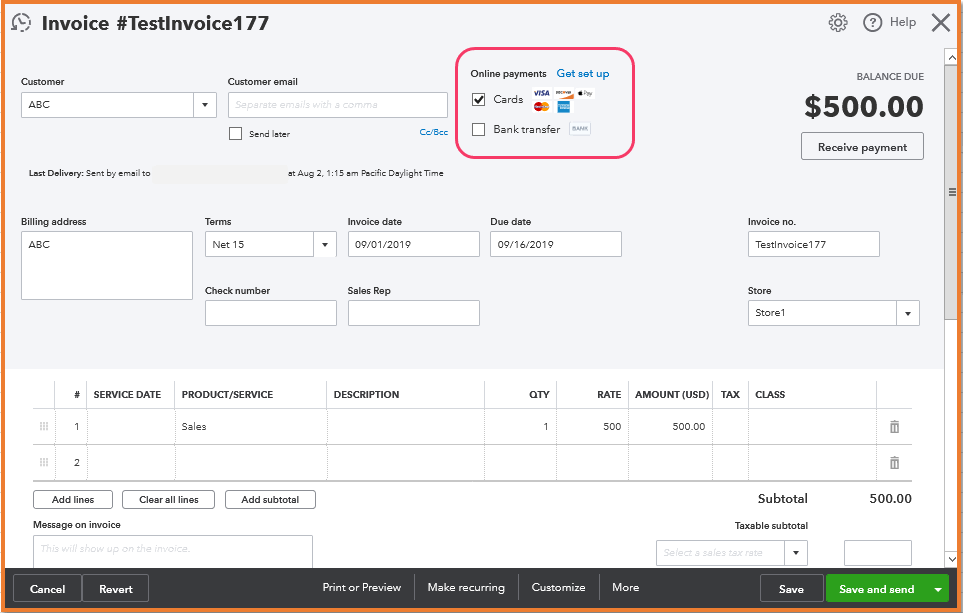Viewport: 963px width, 613px height.
Task: Click the Discover card logo
Action: tap(564, 93)
